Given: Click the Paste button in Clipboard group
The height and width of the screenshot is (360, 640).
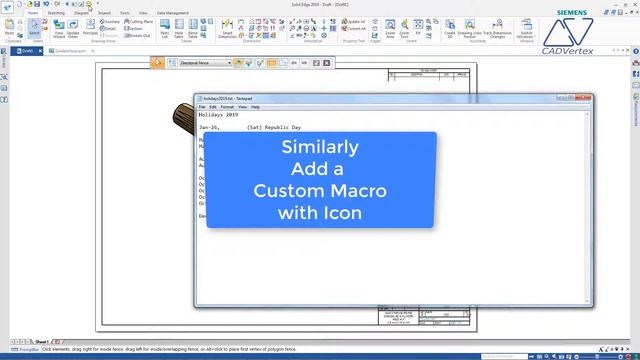Looking at the screenshot, I should [x=9, y=28].
